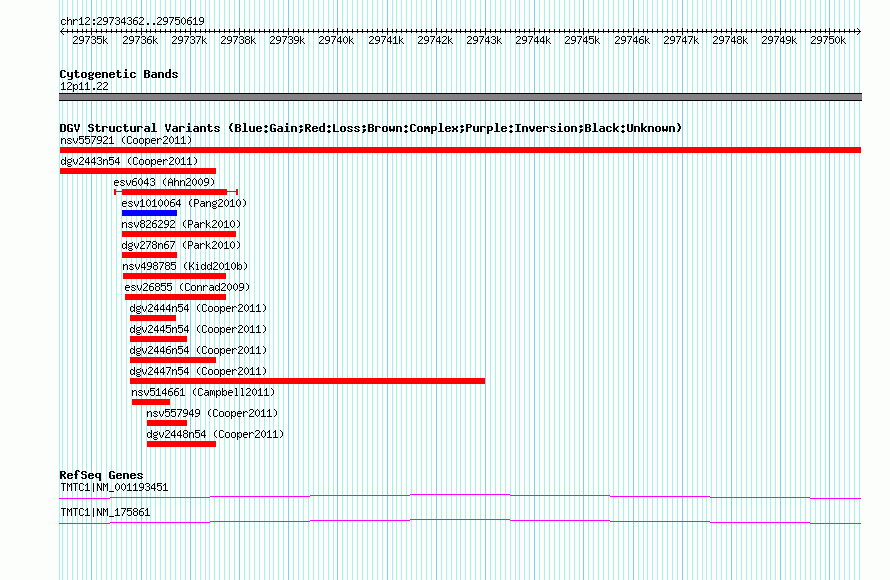Open dgv278n67 (Park2010) variant label
The image size is (890, 580).
coord(181,245)
